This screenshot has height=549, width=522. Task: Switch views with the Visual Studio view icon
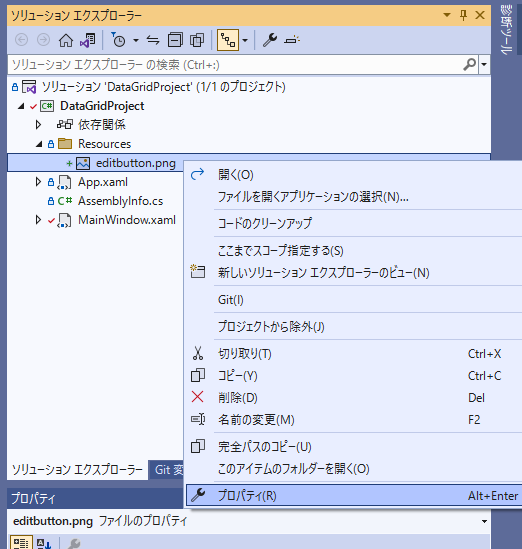point(88,40)
